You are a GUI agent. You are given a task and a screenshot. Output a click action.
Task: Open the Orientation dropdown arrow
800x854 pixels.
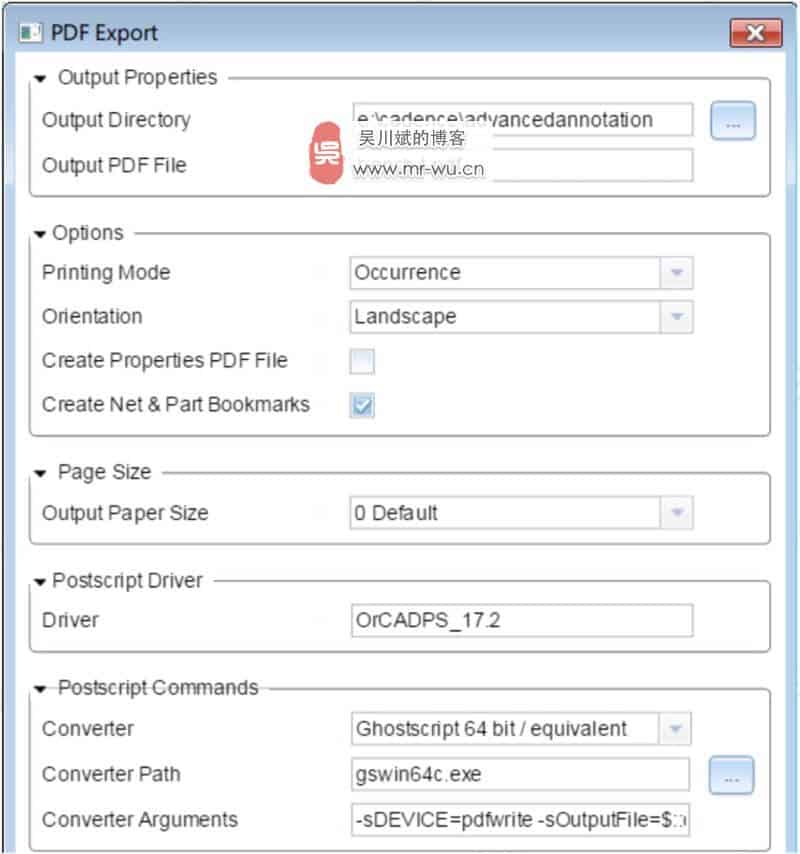pyautogui.click(x=676, y=317)
